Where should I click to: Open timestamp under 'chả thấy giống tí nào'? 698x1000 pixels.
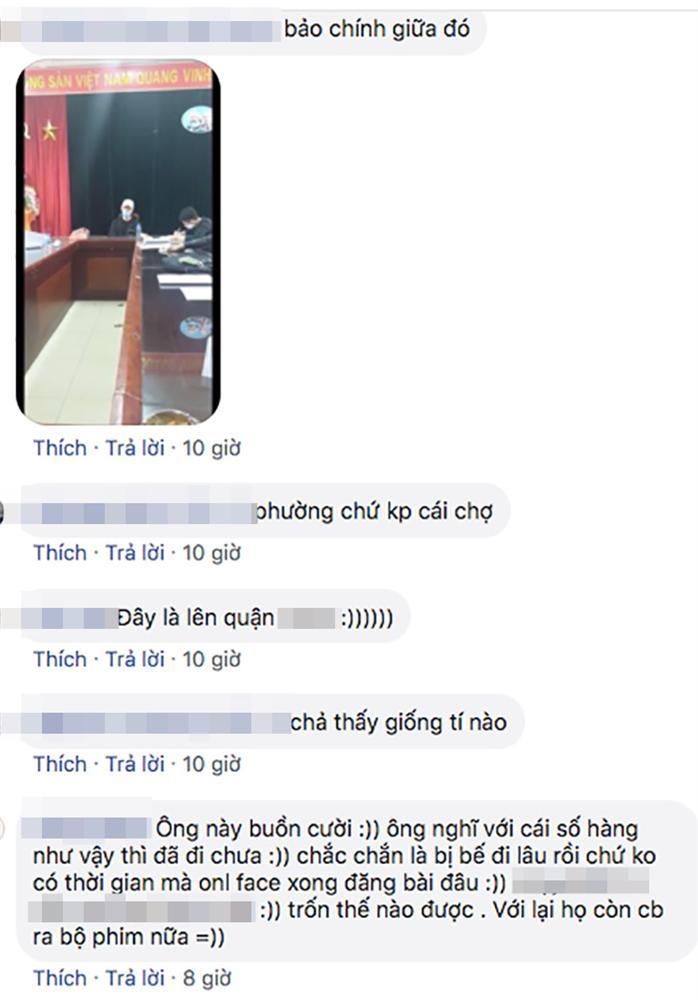(x=212, y=763)
